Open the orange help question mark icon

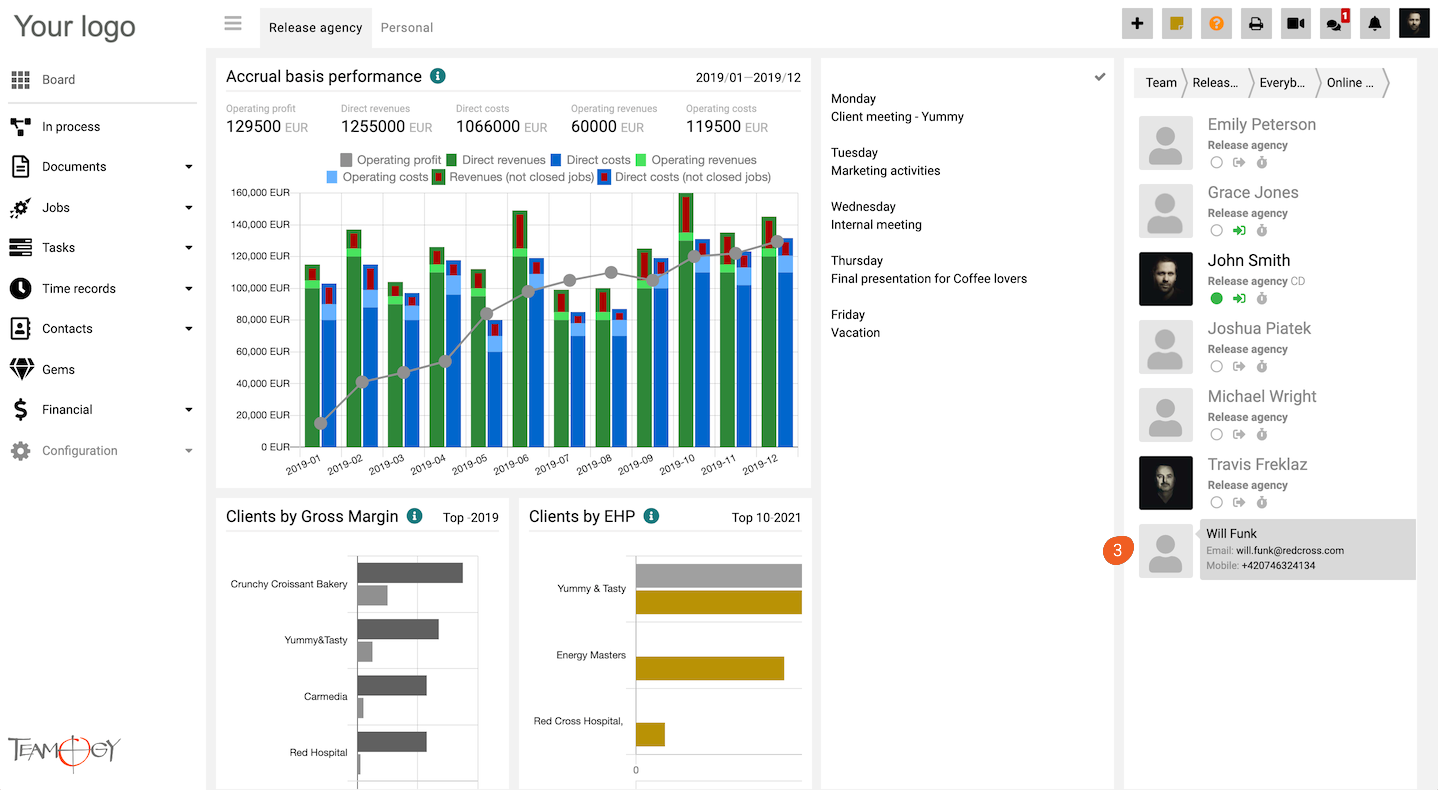click(x=1216, y=24)
